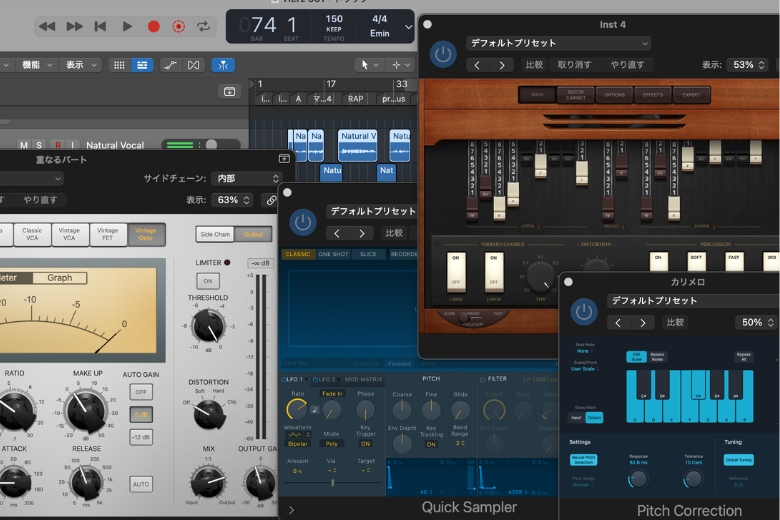Toggle the automation curve icon
This screenshot has height=520, width=780.
[x=171, y=65]
